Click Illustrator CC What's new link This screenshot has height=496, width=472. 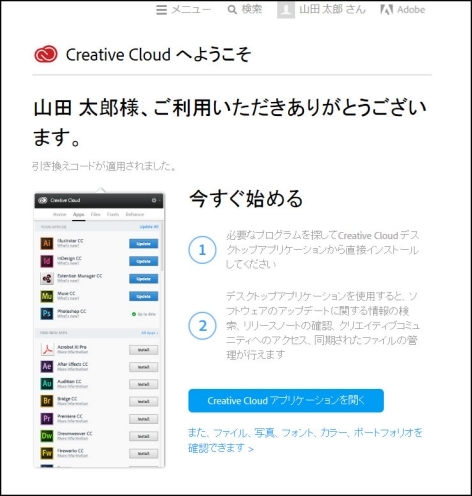[x=68, y=246]
